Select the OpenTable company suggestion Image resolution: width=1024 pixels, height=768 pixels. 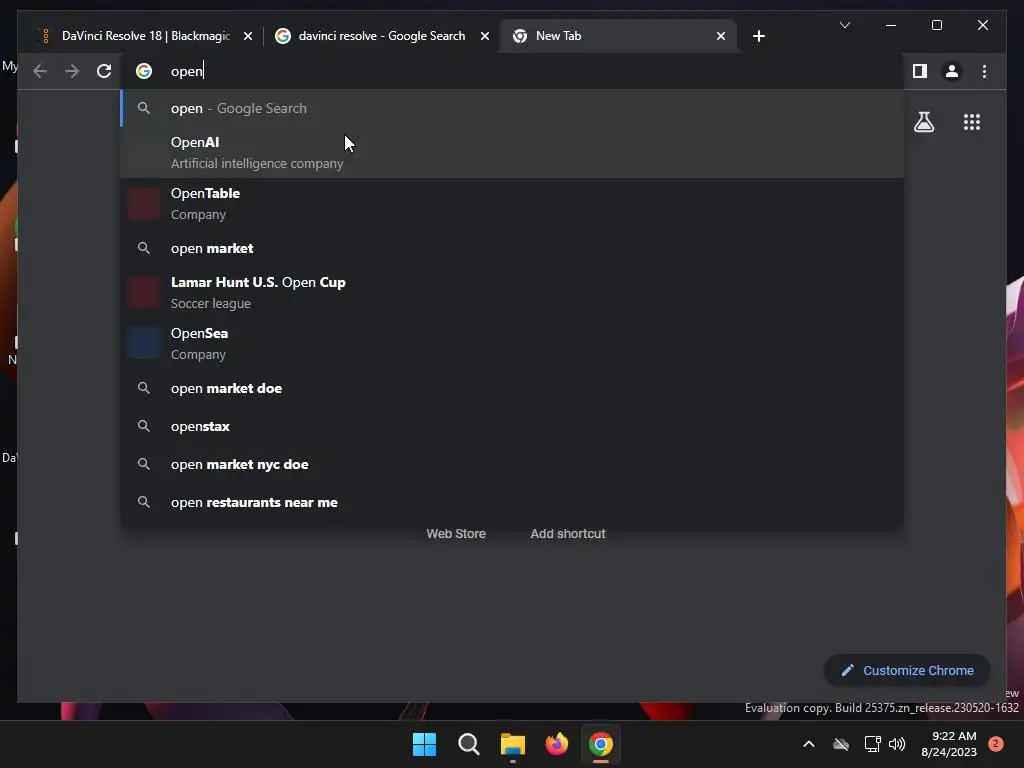(x=513, y=204)
